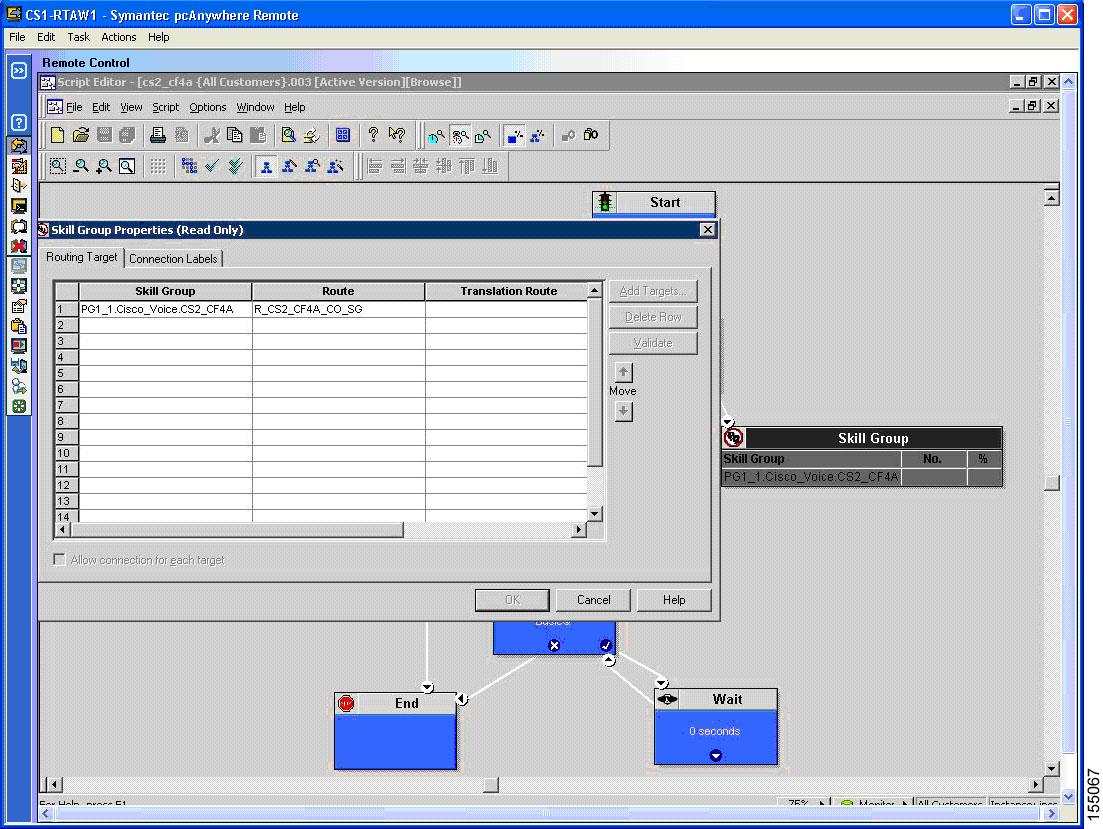Screen dimensions: 1103x829
Task: Click the Wait node title
Action: coord(727,699)
